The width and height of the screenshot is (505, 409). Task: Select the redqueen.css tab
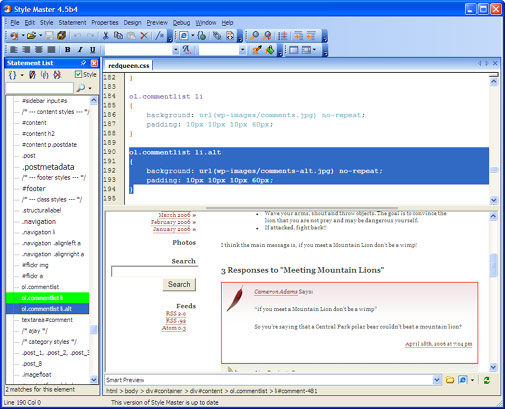(x=129, y=66)
